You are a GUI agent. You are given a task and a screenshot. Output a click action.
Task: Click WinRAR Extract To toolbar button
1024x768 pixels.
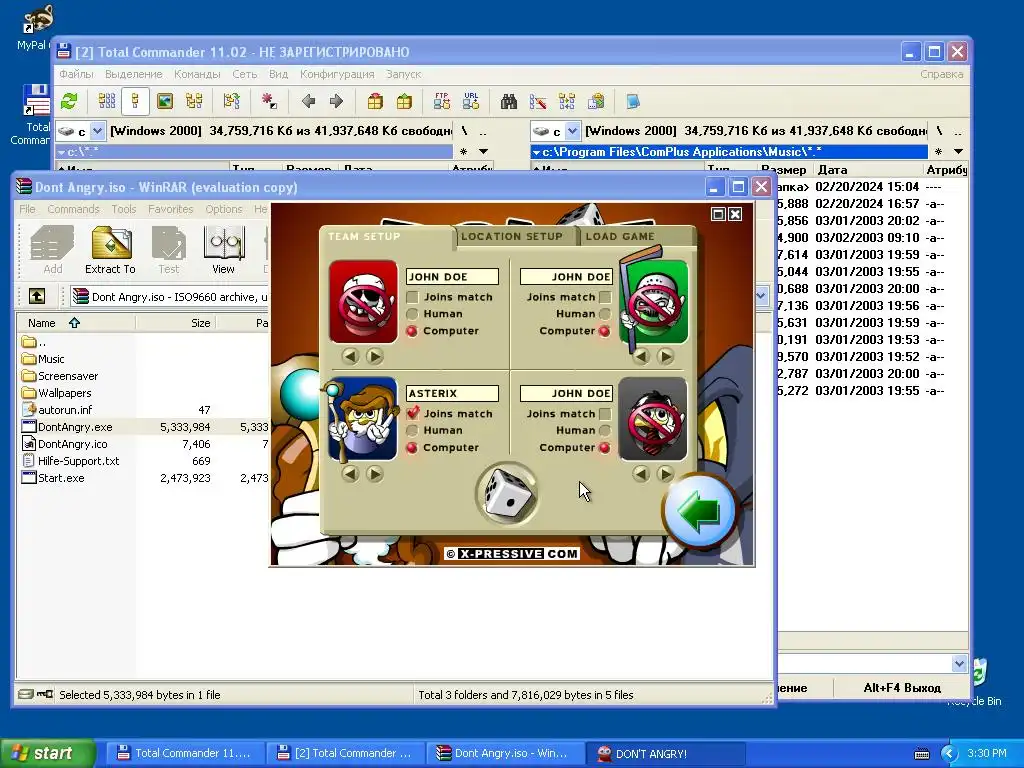[x=110, y=250]
